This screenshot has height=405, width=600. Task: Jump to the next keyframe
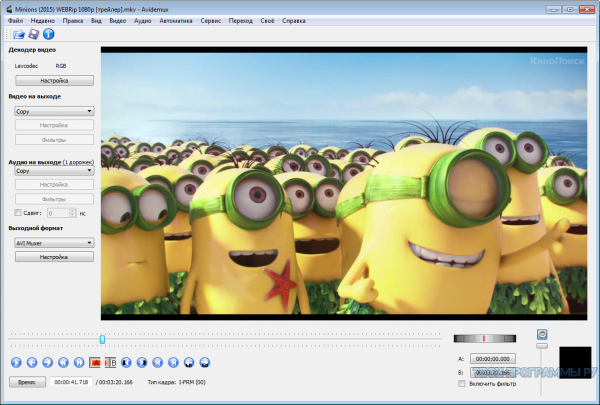79,362
